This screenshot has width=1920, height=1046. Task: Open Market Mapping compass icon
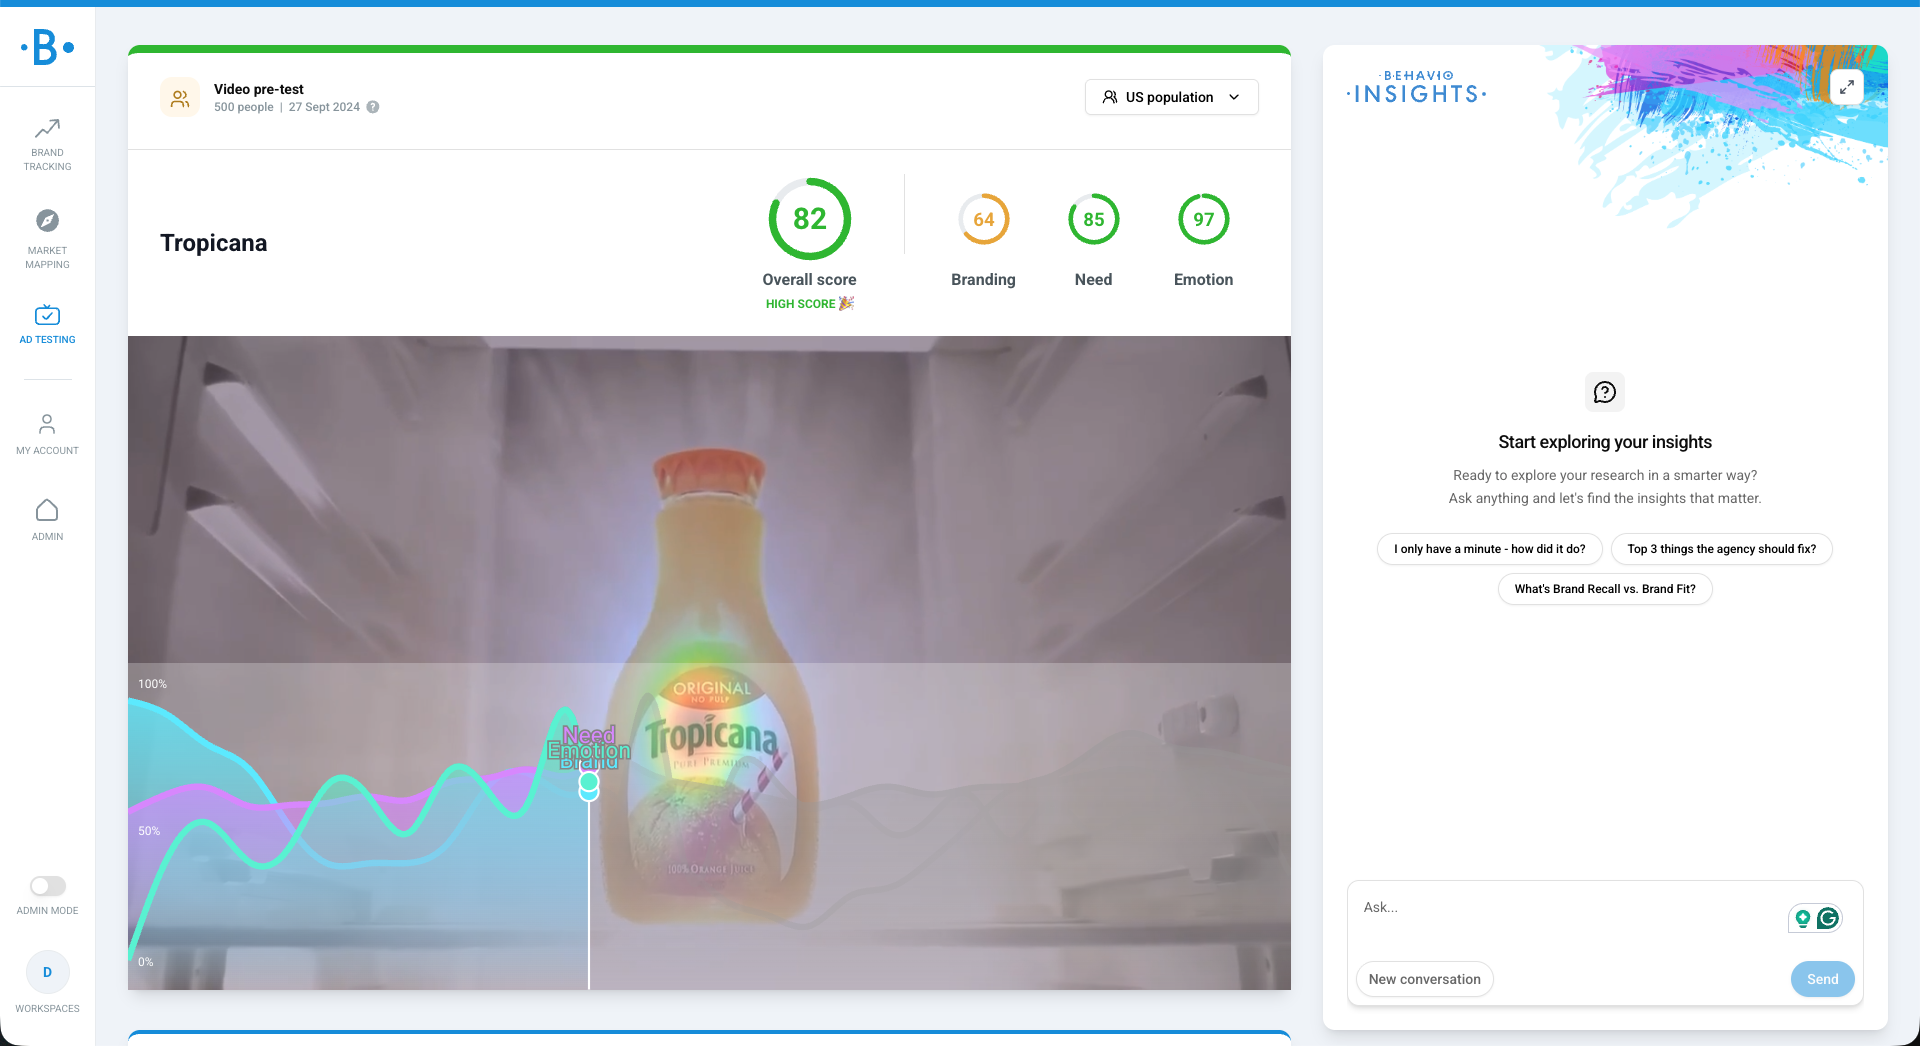(x=47, y=221)
